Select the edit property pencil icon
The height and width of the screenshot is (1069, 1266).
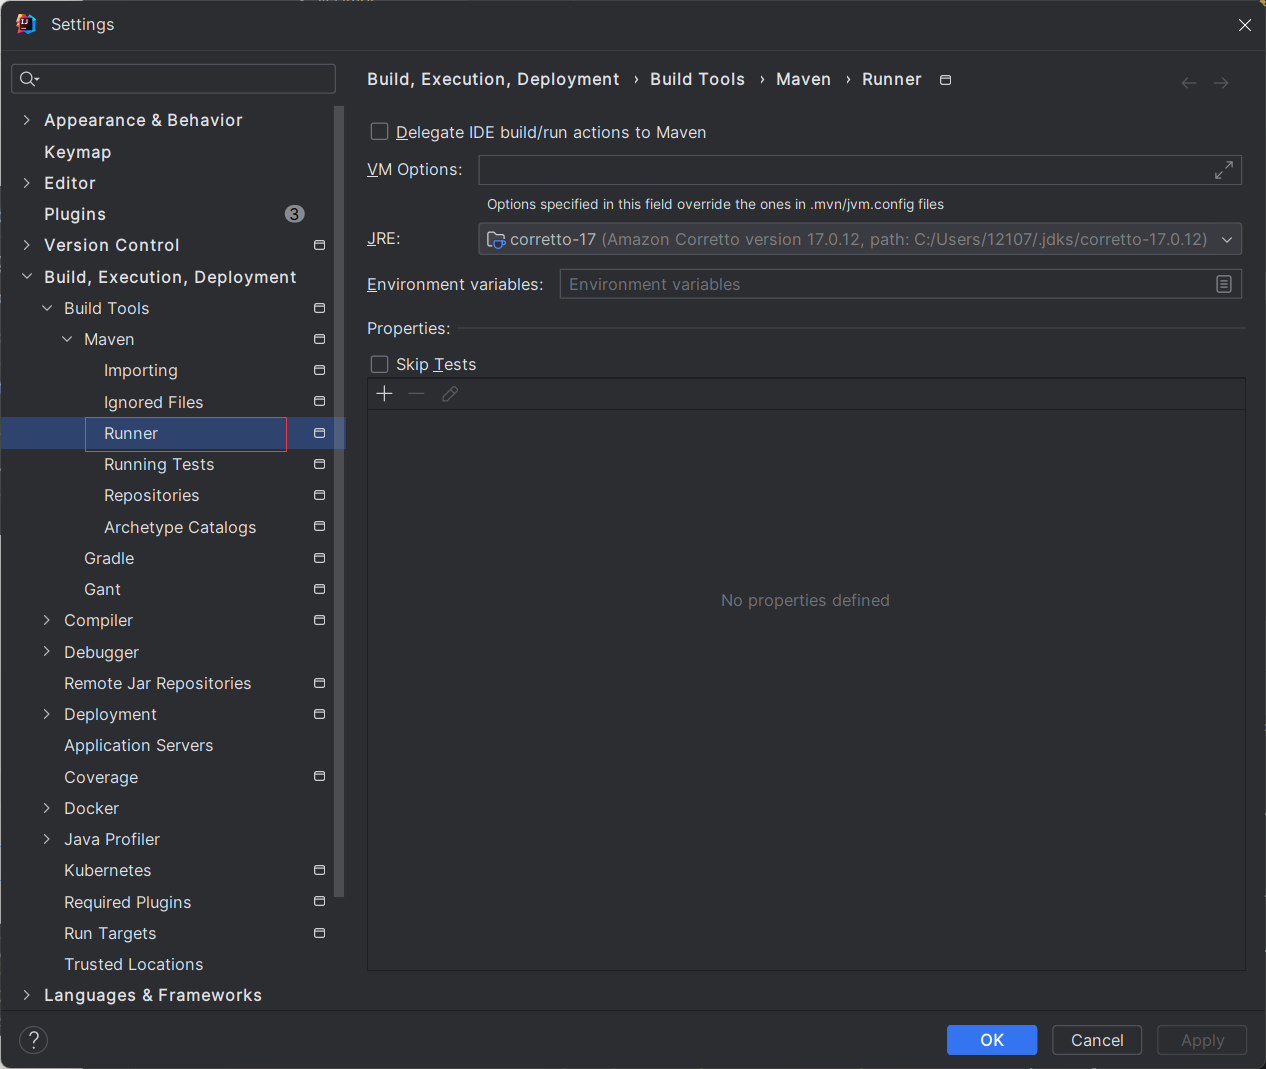click(449, 393)
